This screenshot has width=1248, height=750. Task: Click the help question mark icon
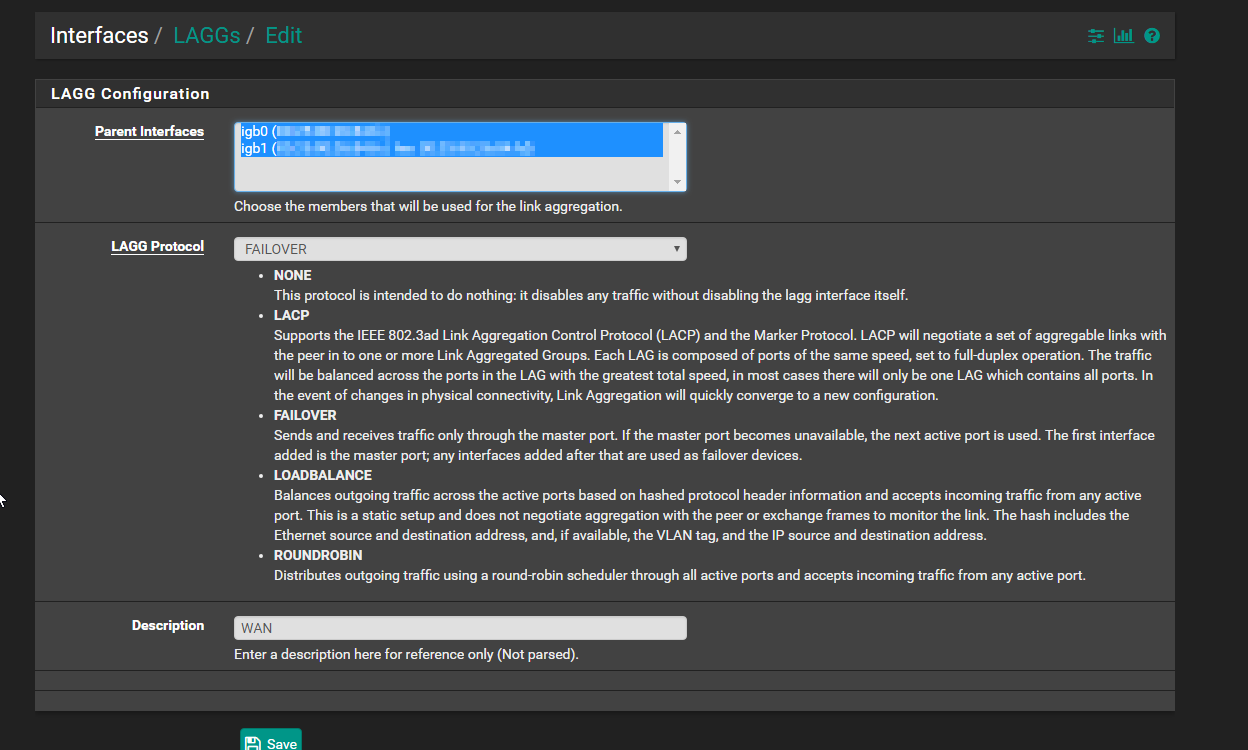click(x=1152, y=36)
